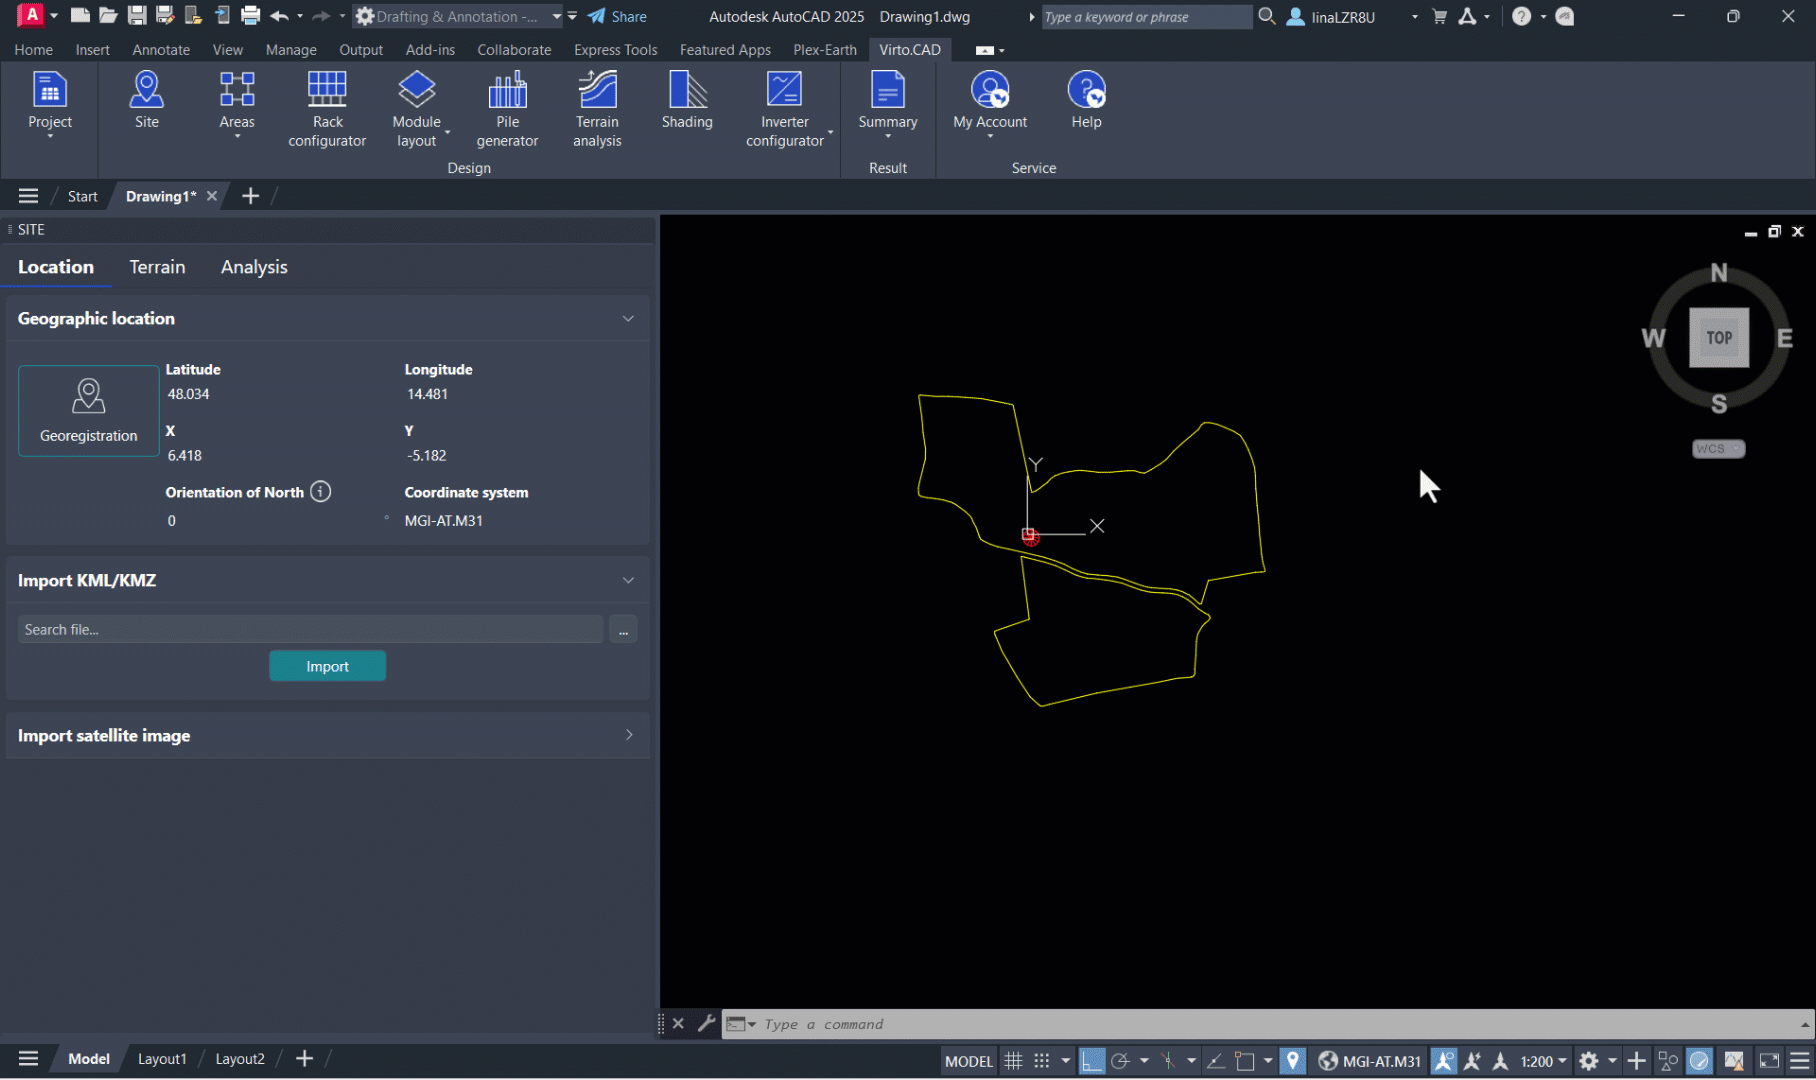Open the Customize Quick Access Toolbar dropdown
The image size is (1816, 1080).
point(572,16)
